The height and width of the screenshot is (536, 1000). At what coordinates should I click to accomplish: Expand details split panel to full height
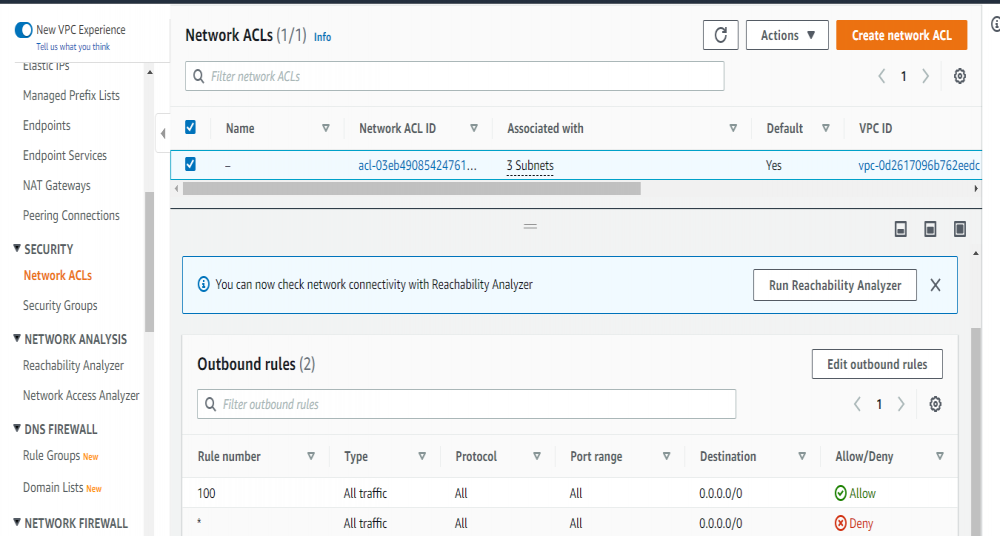959,229
